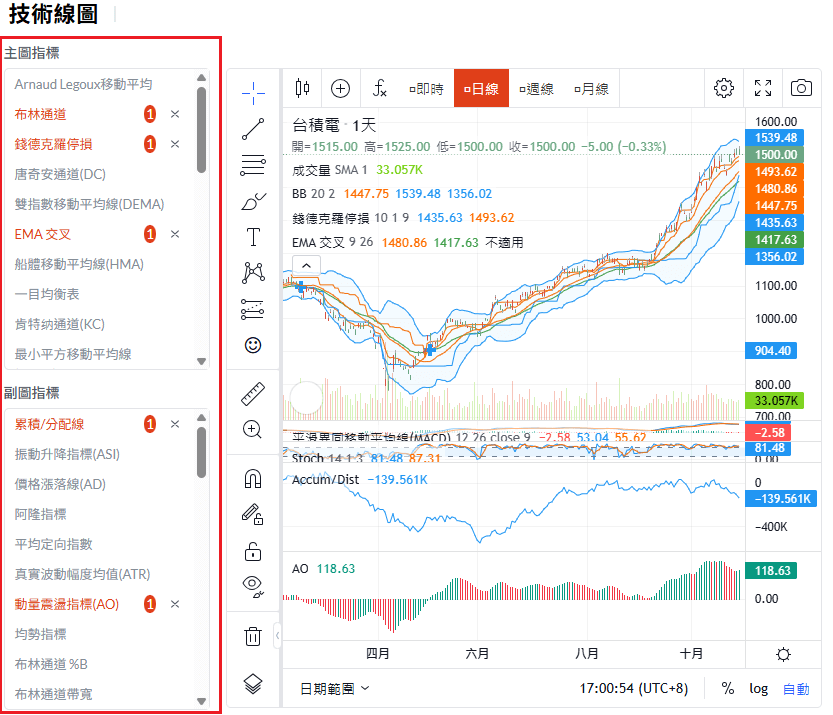Open chart settings via the gear icon

[x=723, y=89]
